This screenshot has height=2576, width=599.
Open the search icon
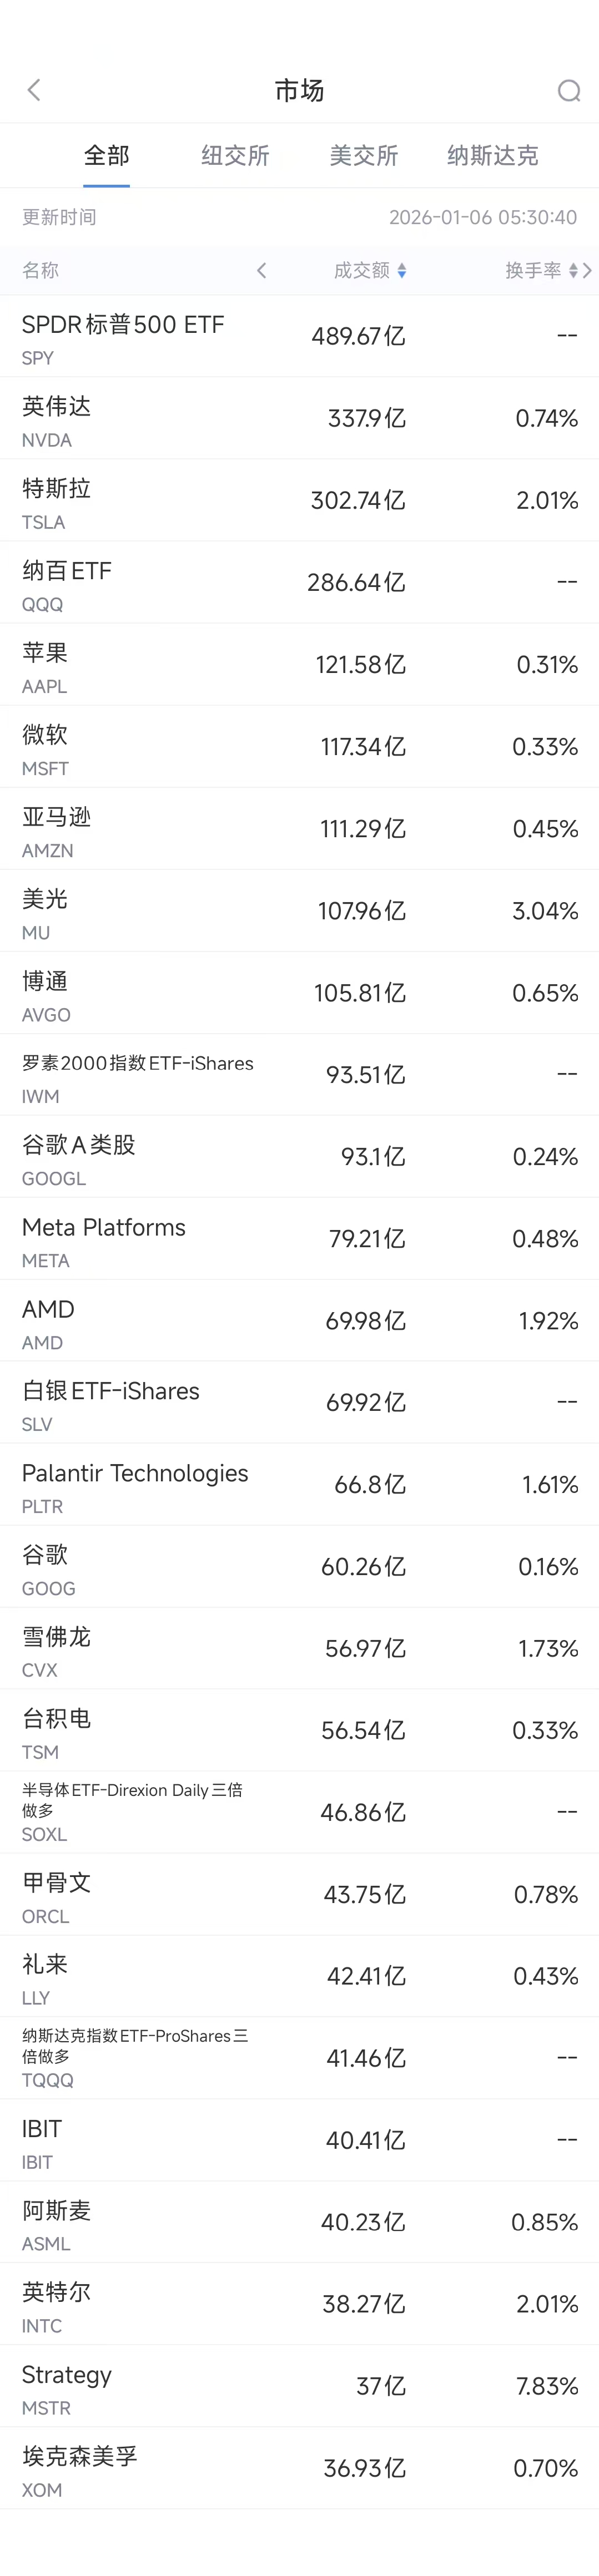click(x=568, y=91)
